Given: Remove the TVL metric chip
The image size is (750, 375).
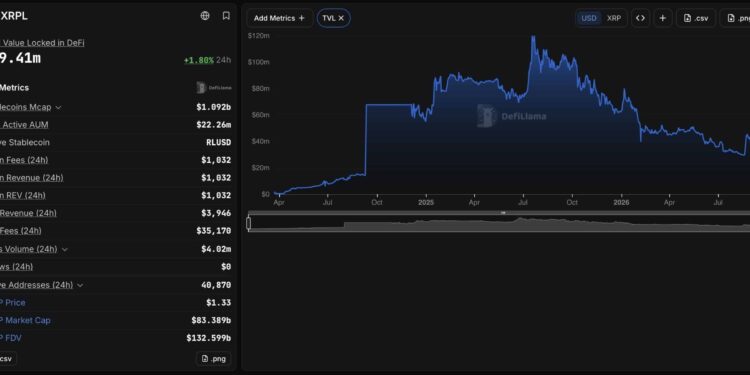Looking at the screenshot, I should (341, 18).
